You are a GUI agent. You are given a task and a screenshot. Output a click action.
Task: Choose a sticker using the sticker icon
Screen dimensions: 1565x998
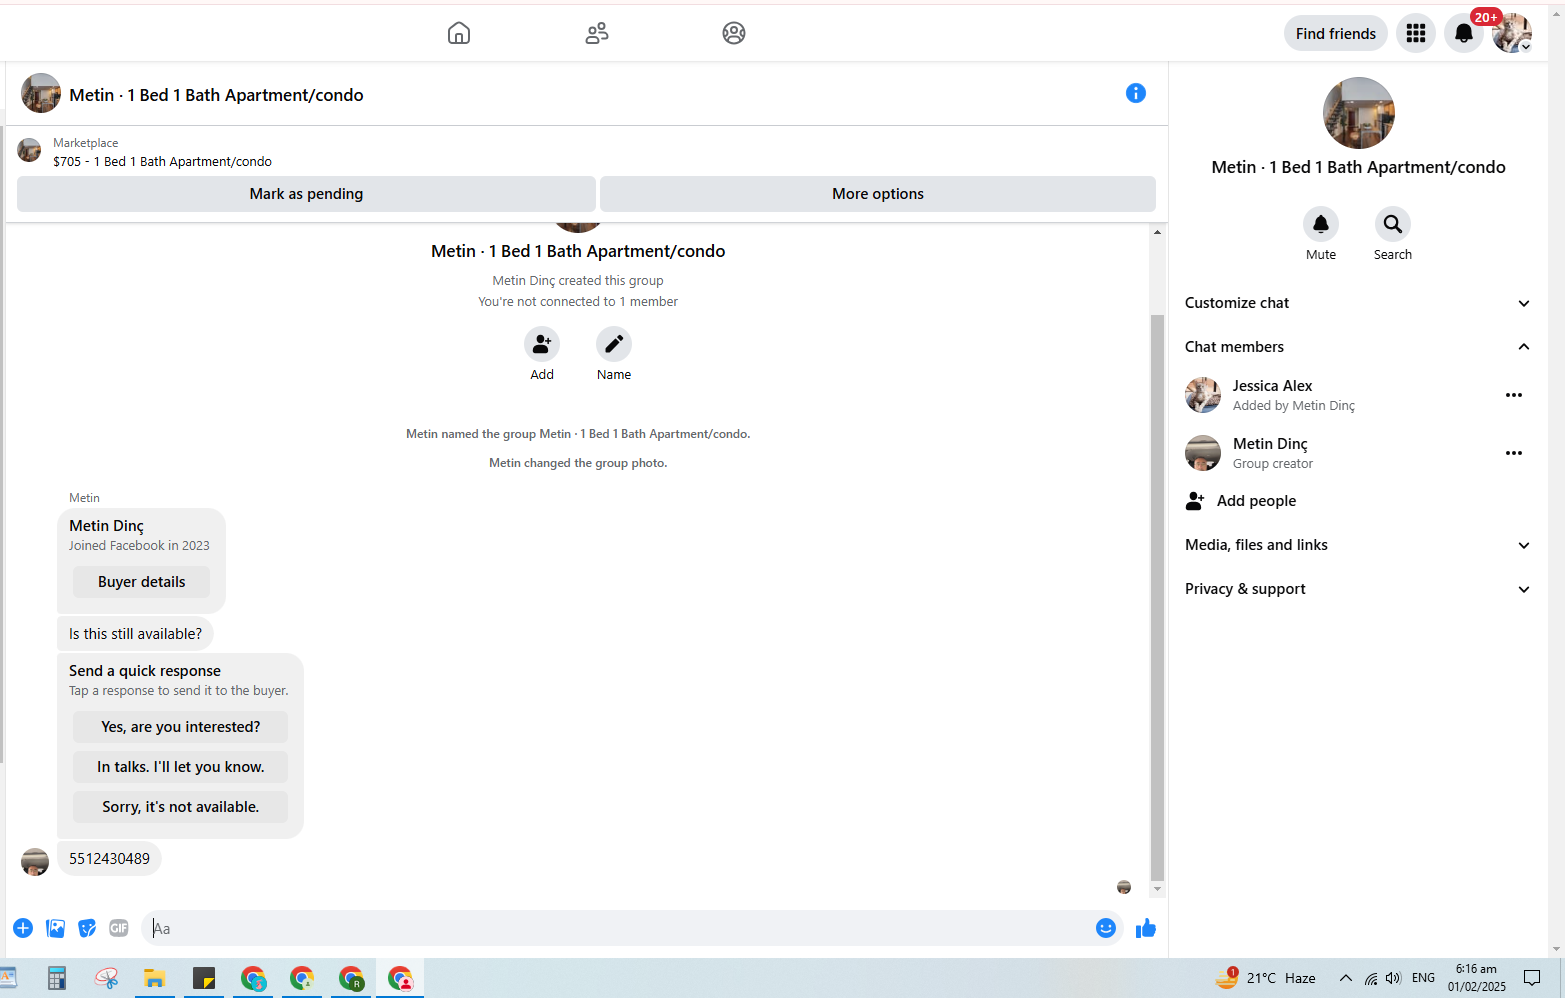click(x=88, y=928)
